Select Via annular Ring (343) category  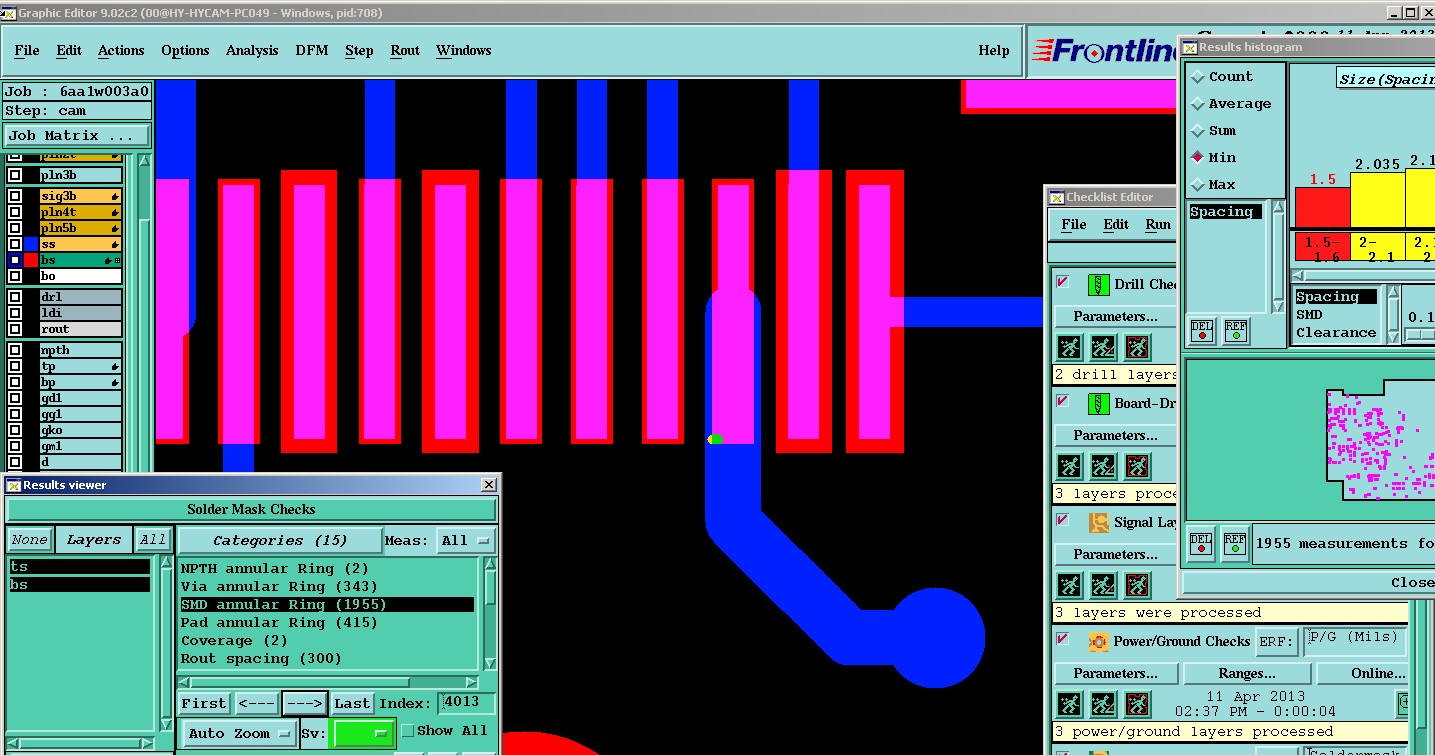point(327,586)
